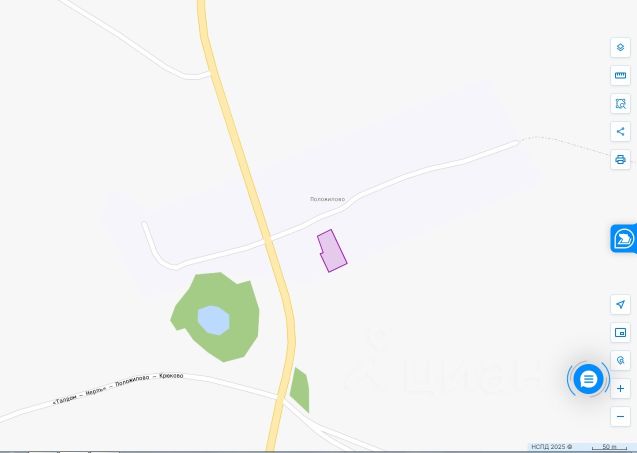Activate the area search selection tool

[x=620, y=104]
